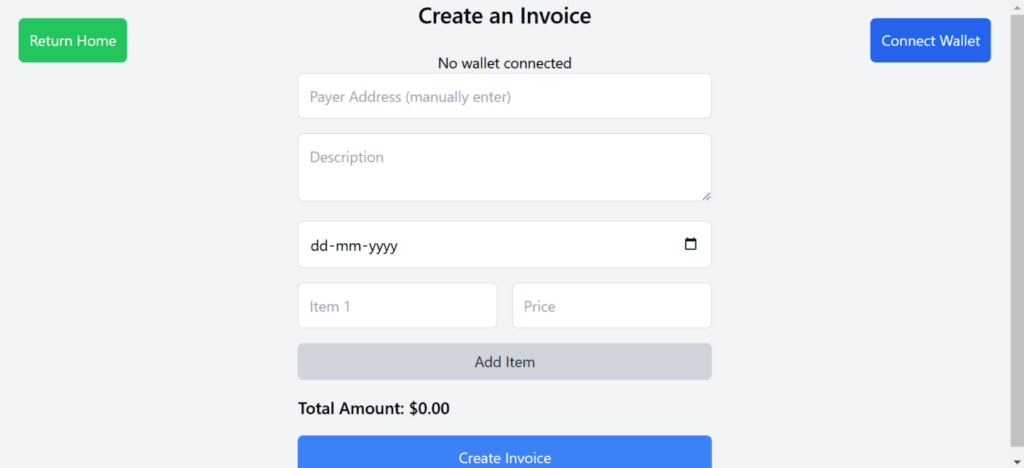Image resolution: width=1024 pixels, height=468 pixels.
Task: Focus the Price input field
Action: pyautogui.click(x=611, y=306)
